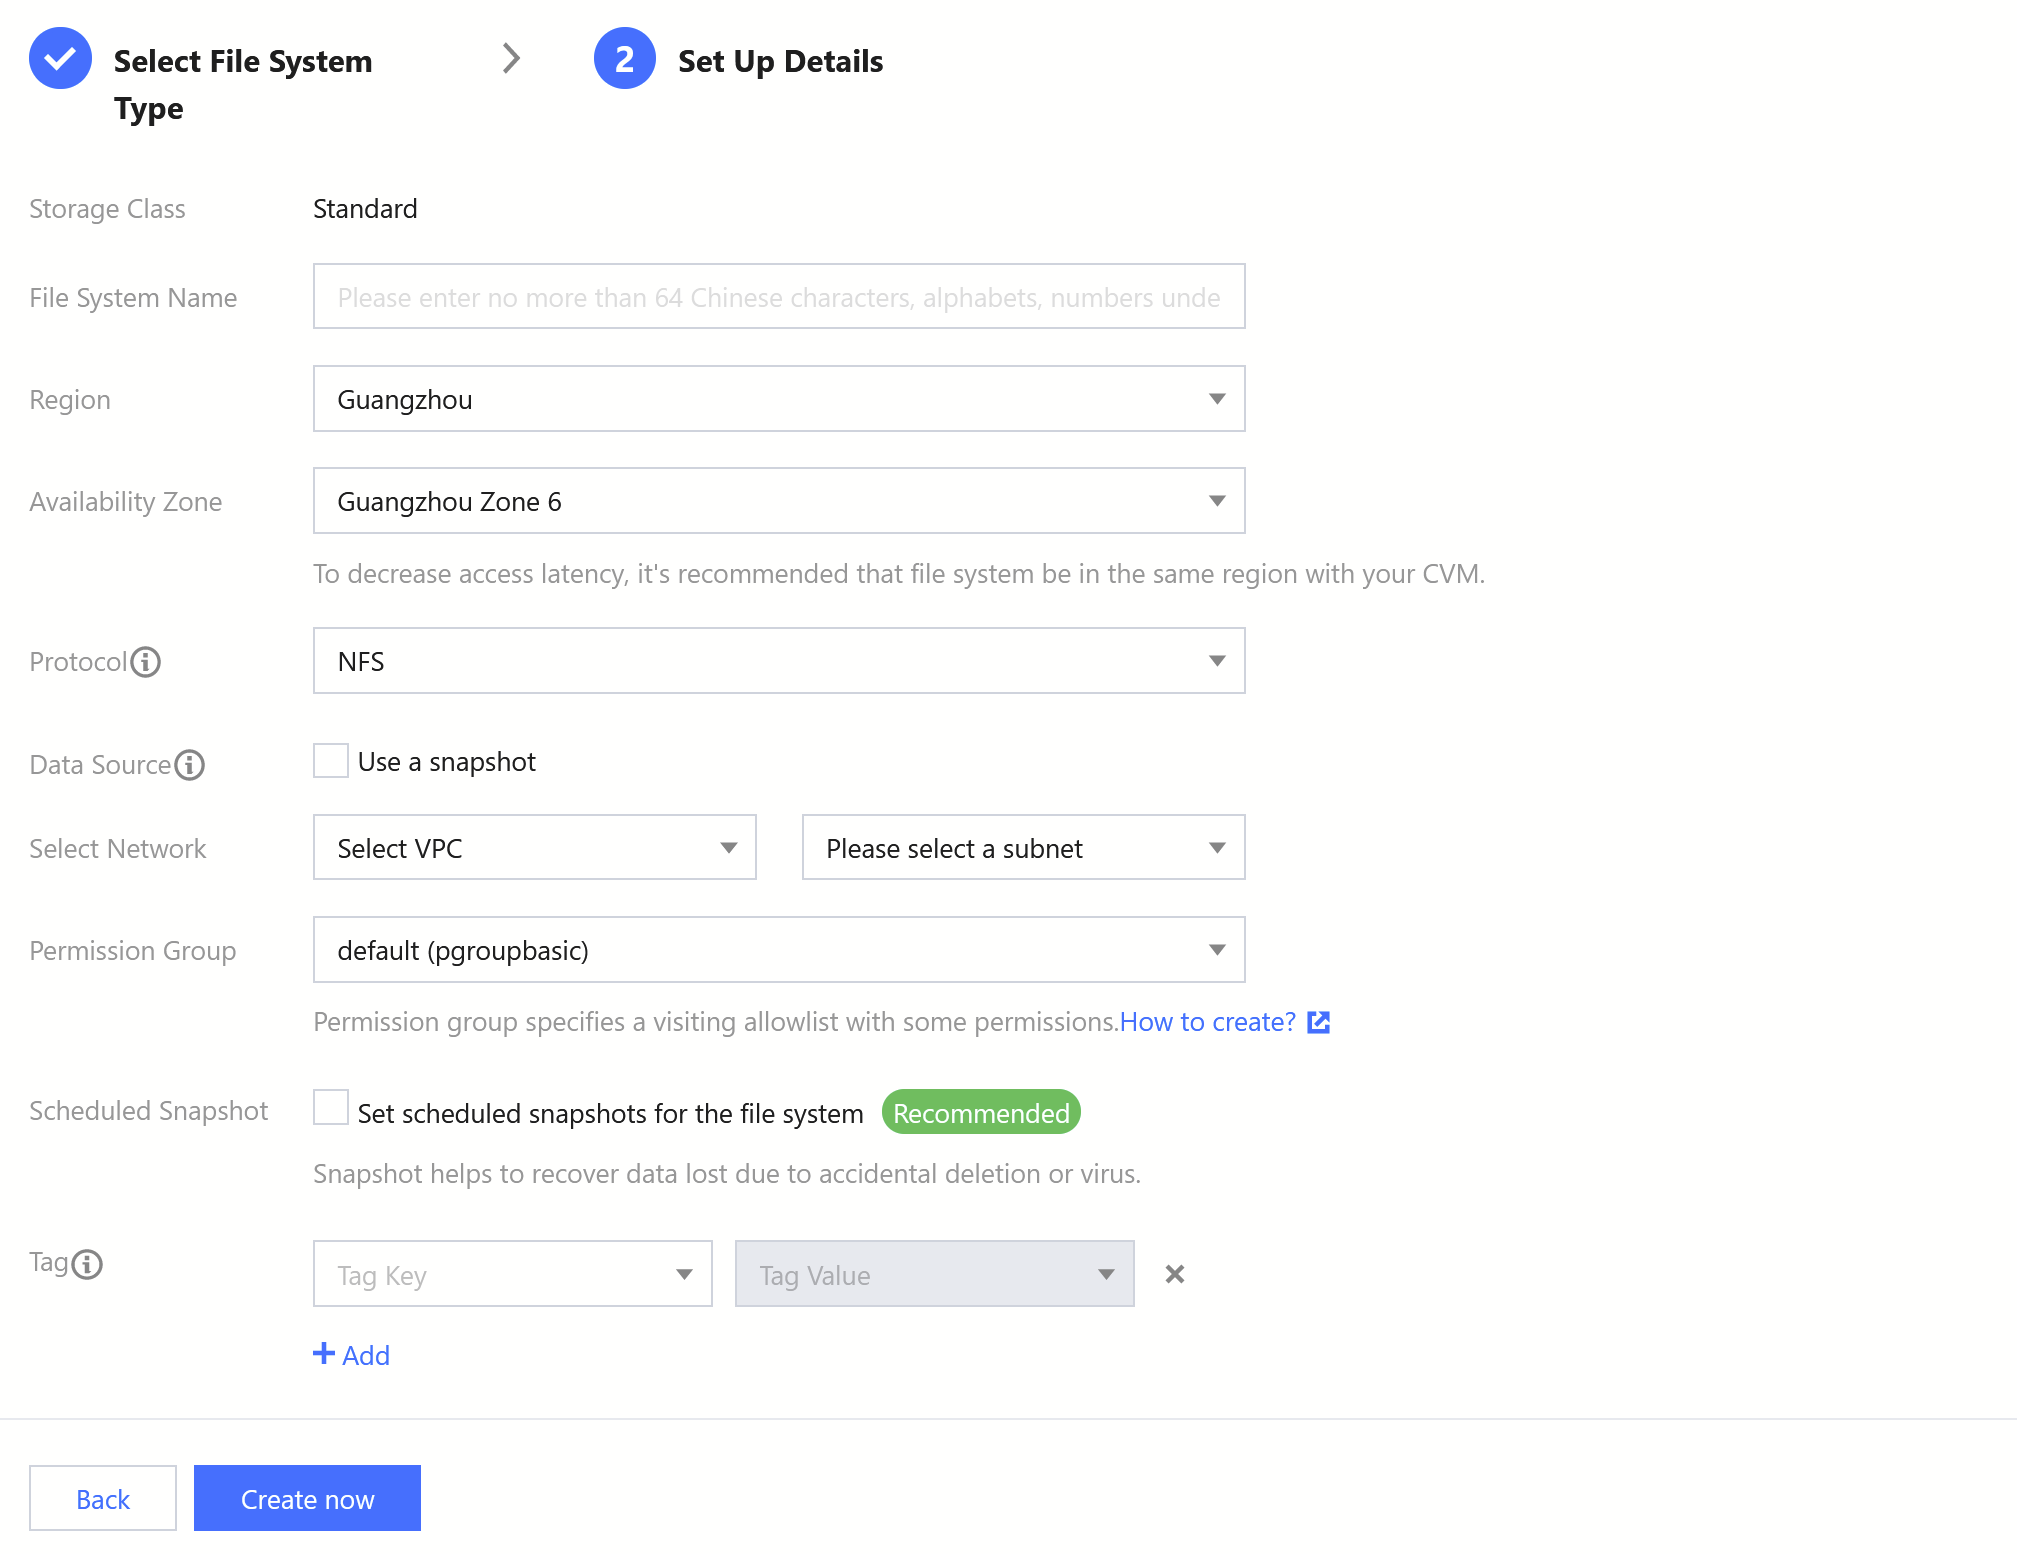Click the Create now button

307,1498
